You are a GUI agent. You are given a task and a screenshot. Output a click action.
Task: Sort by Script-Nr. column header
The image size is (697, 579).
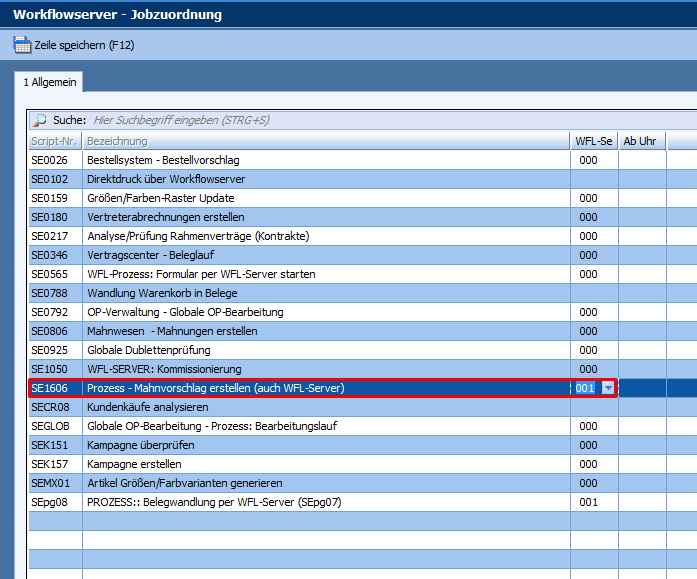pos(55,141)
